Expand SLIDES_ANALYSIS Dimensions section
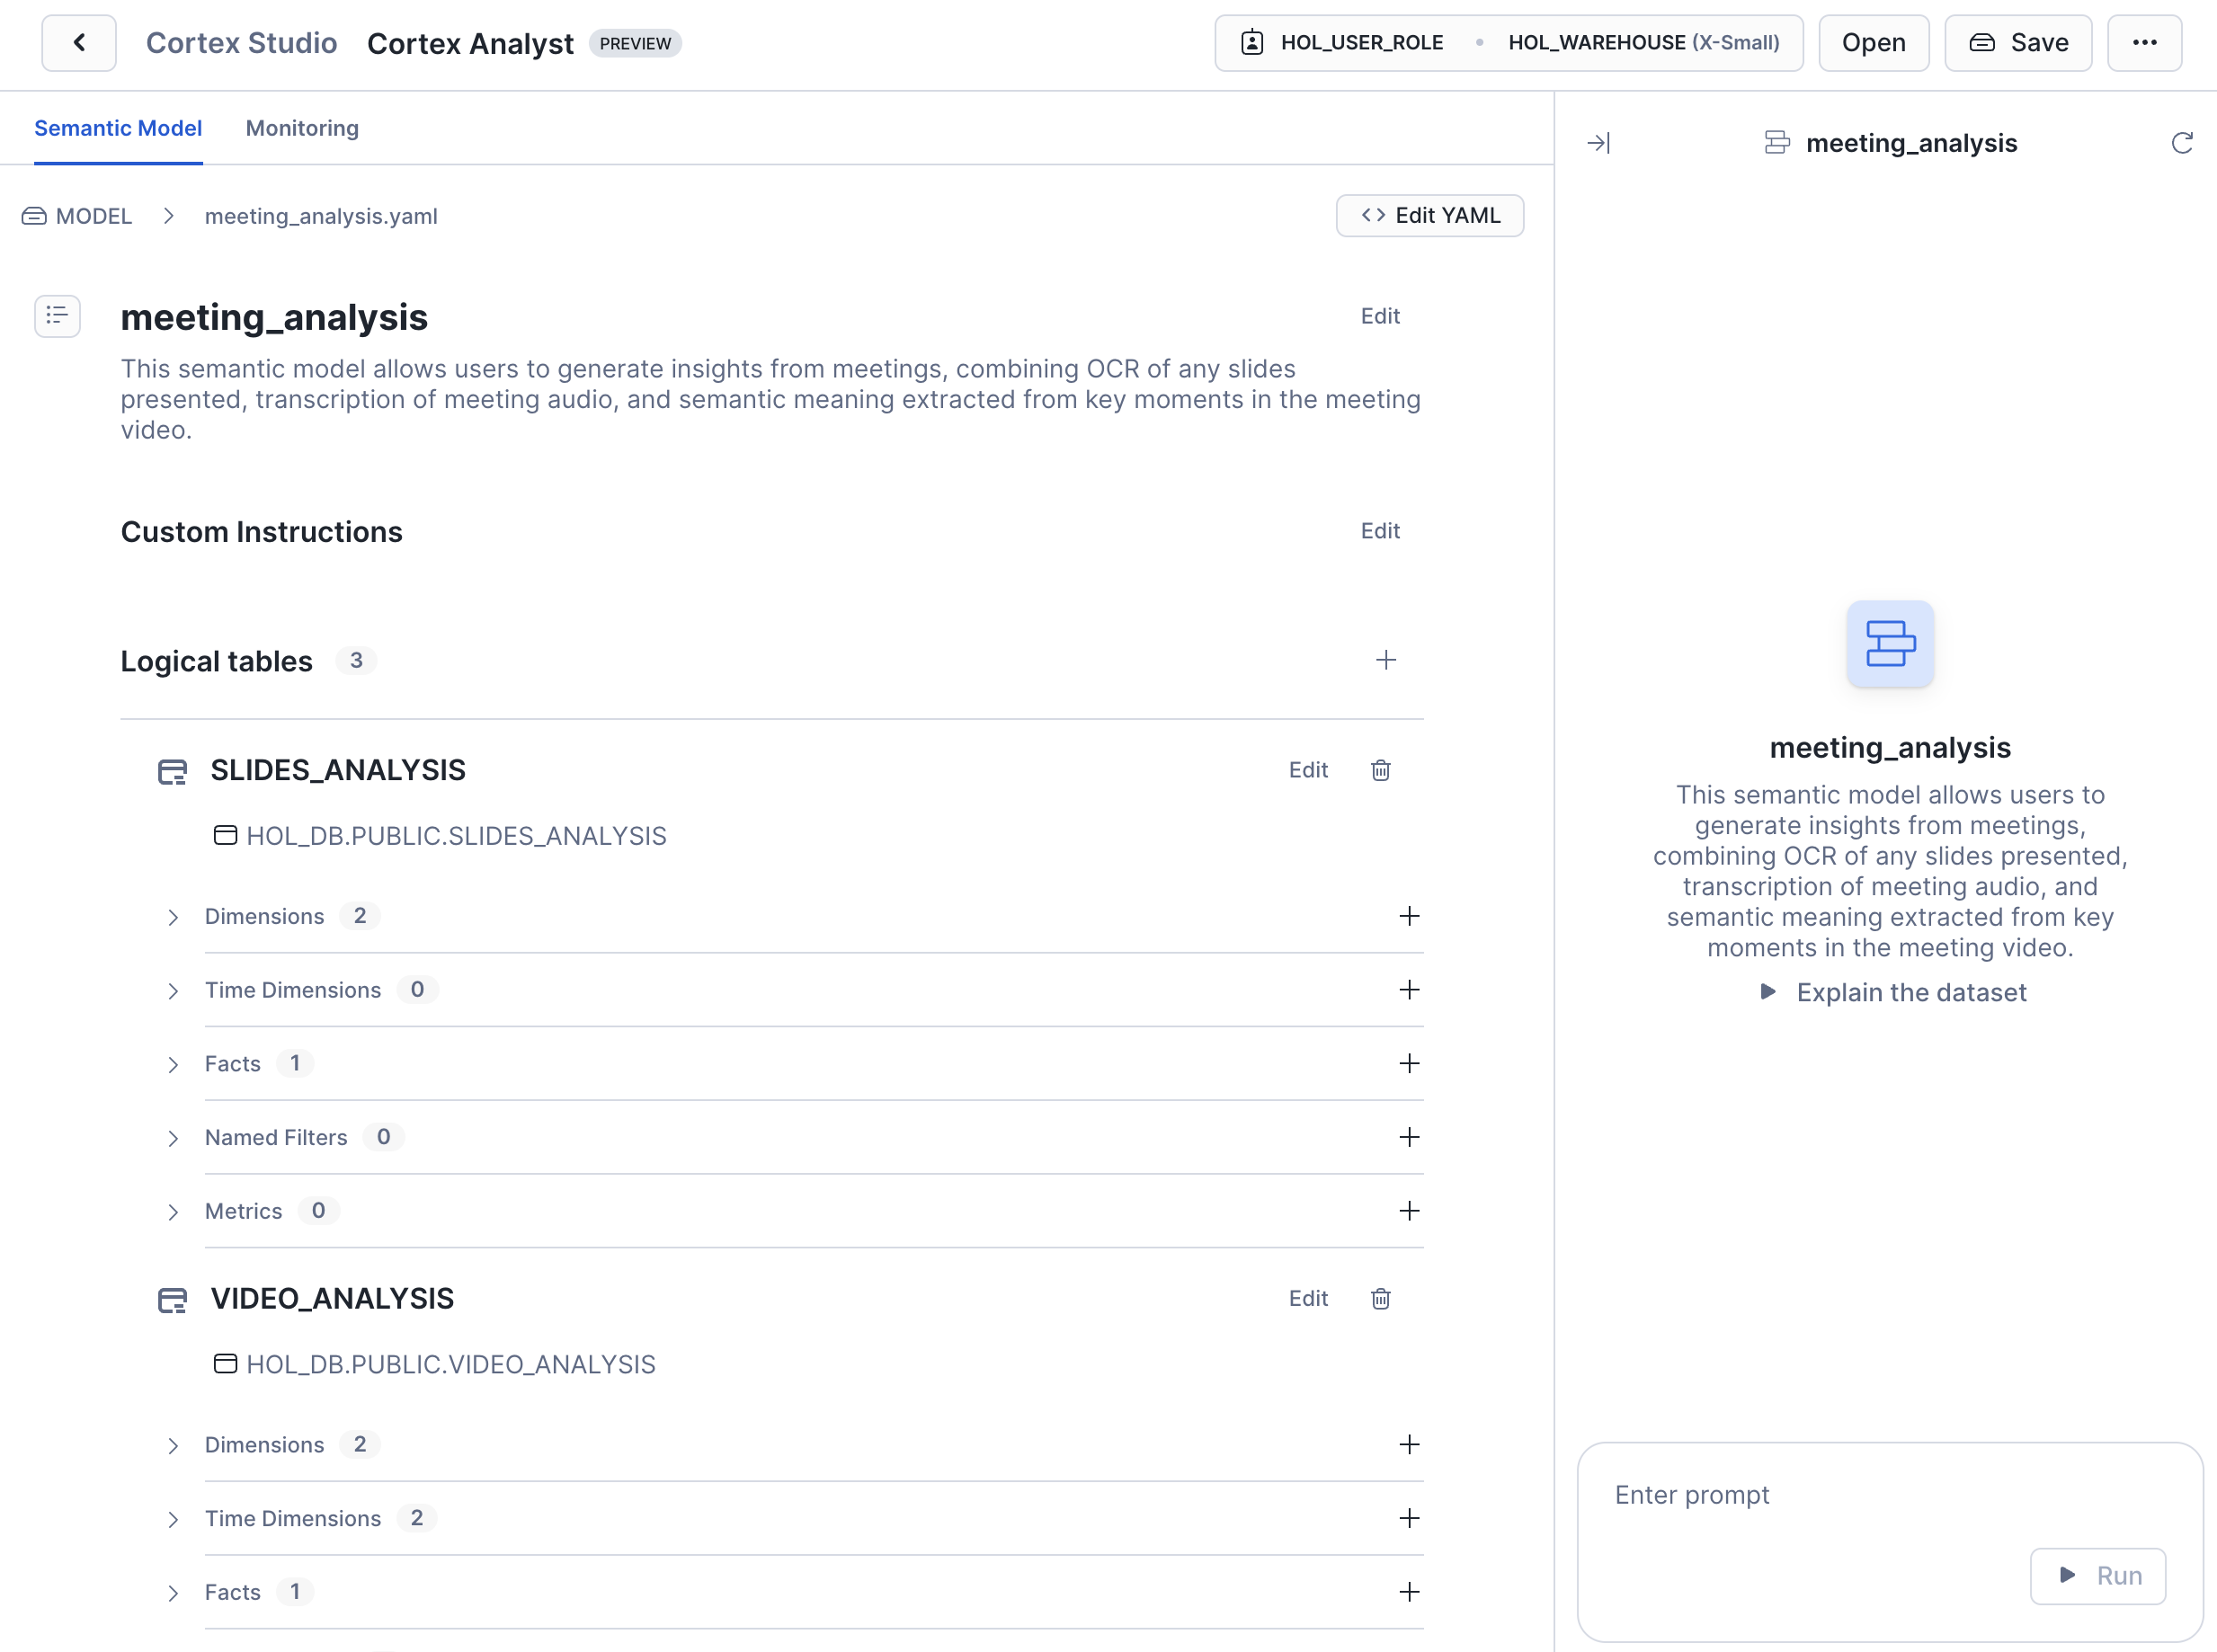 (x=173, y=917)
